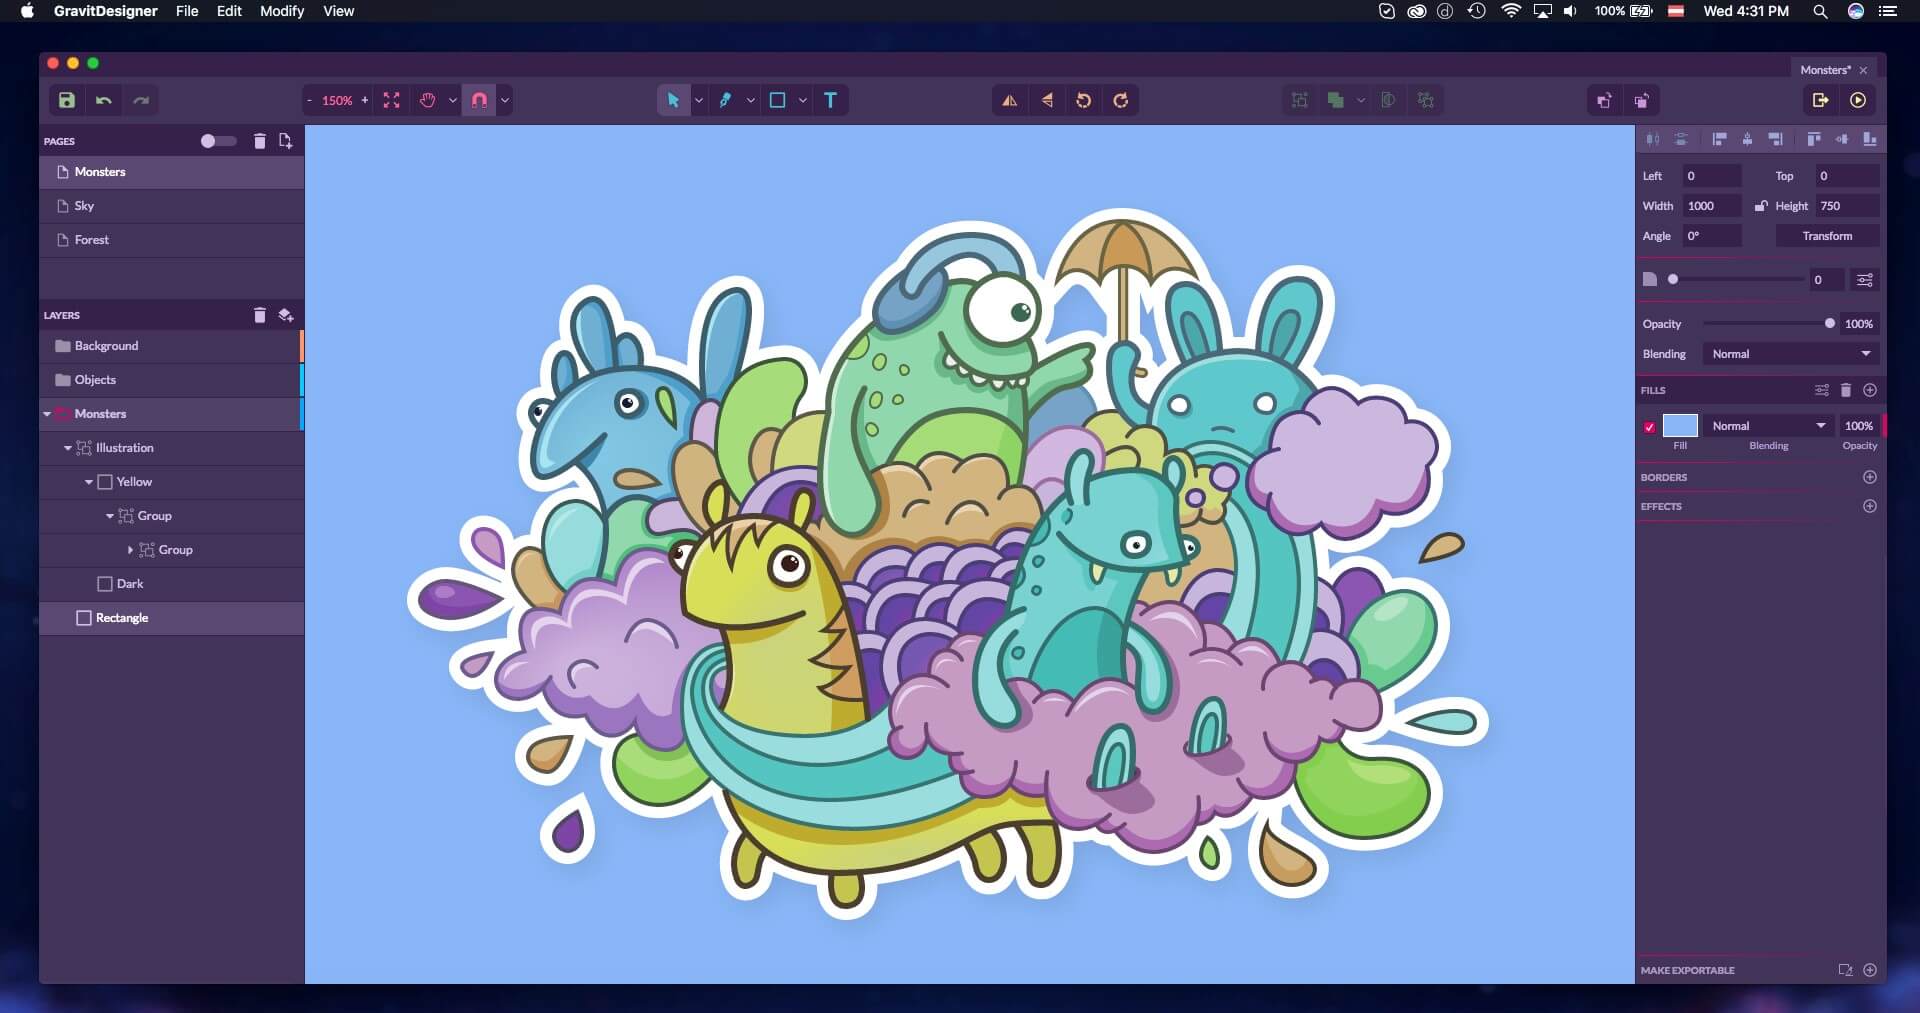Add a new Border with the plus button
The image size is (1920, 1013).
1871,477
